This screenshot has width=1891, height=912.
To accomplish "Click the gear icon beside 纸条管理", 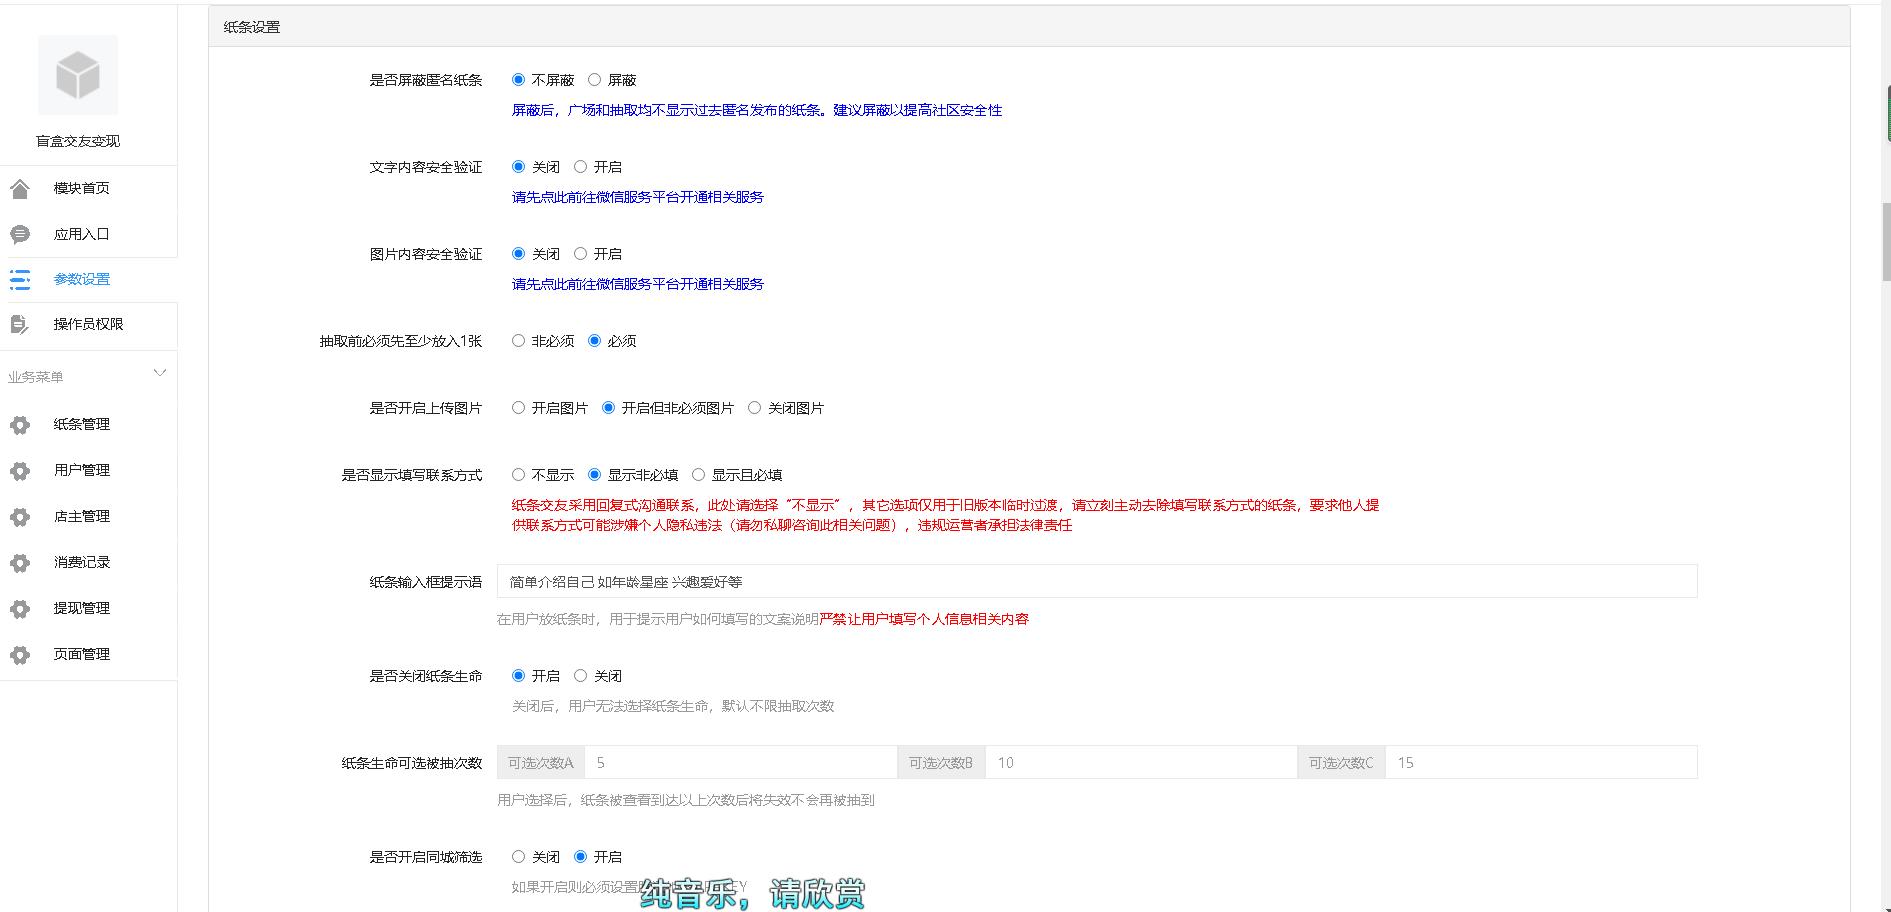I will click(x=21, y=424).
